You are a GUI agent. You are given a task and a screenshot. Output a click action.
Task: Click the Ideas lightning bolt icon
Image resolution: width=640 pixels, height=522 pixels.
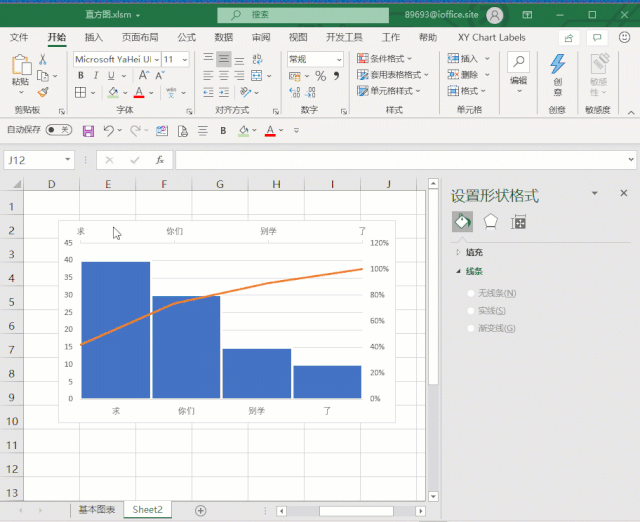pos(557,64)
